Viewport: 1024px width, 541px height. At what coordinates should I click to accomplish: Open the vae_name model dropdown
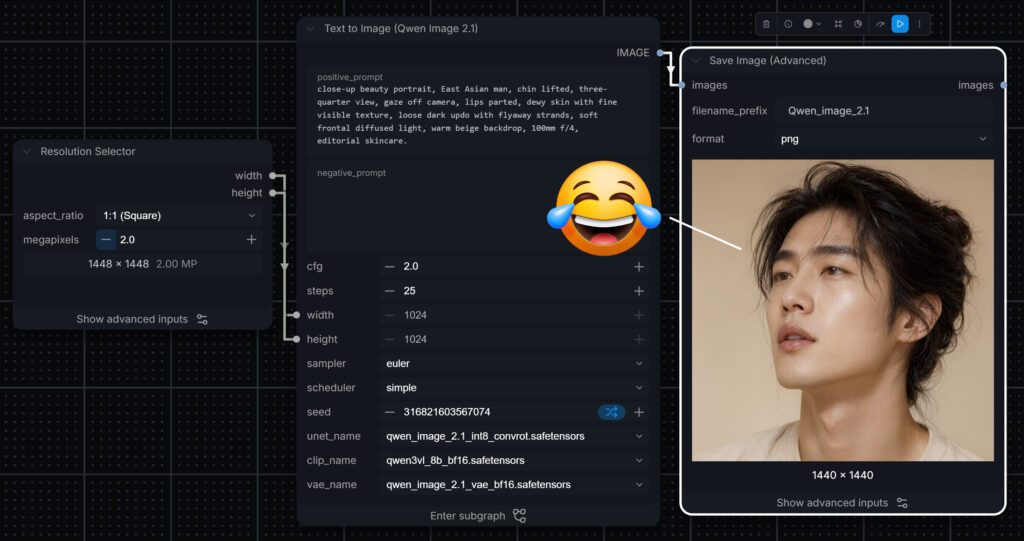click(x=514, y=485)
